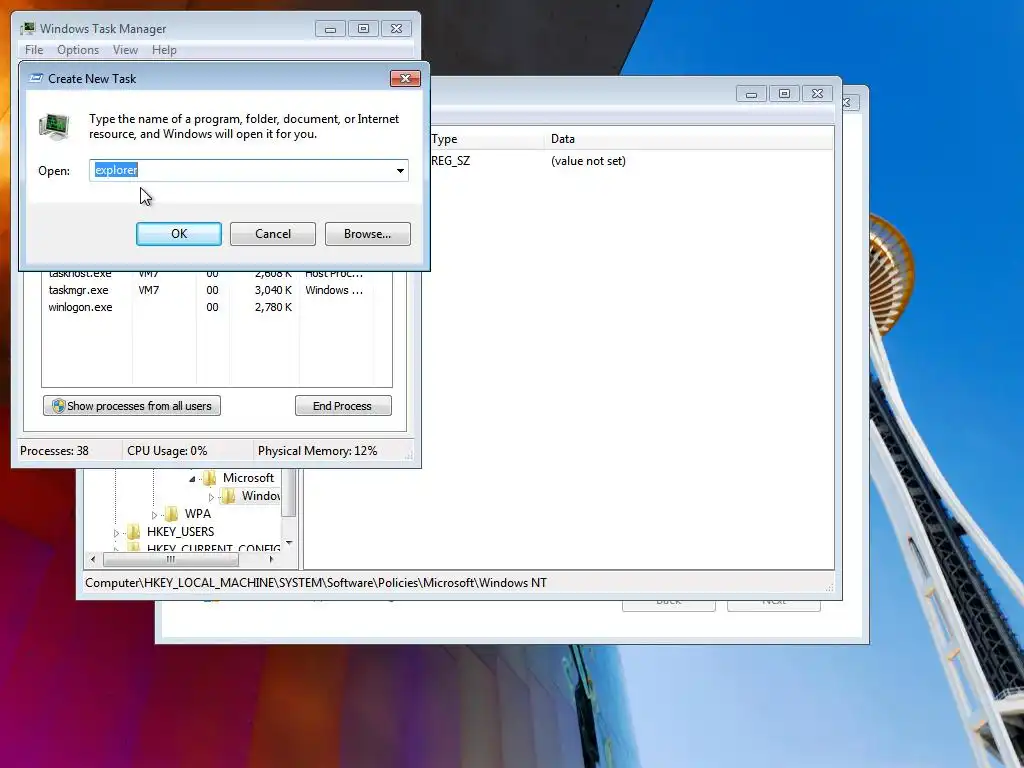Select the taskmgr.exe process row

click(217, 290)
